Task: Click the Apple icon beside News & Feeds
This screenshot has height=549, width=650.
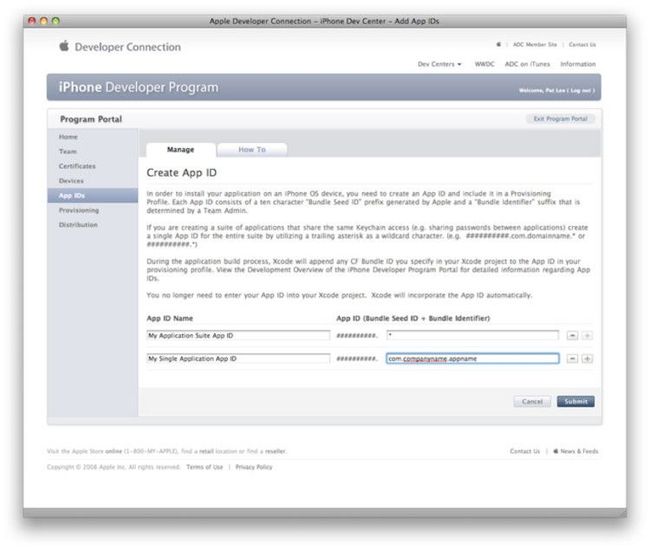Action: coord(555,451)
